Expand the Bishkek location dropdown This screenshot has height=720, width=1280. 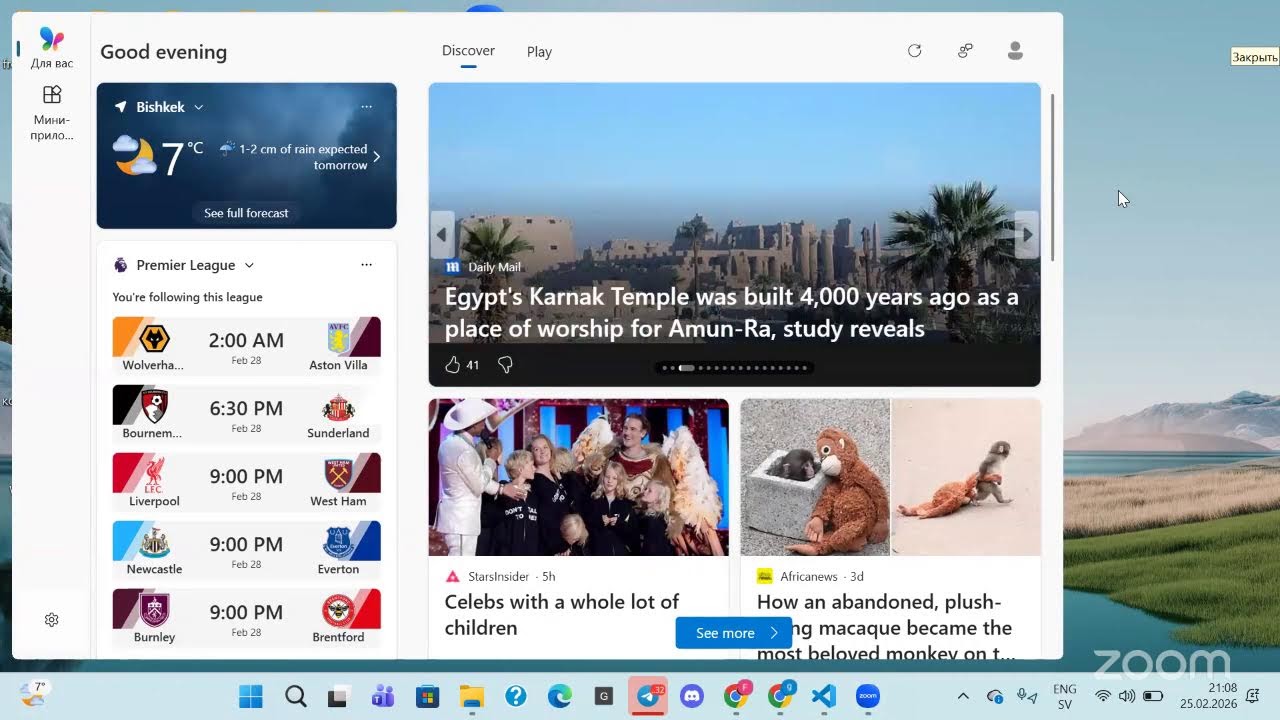(x=198, y=107)
